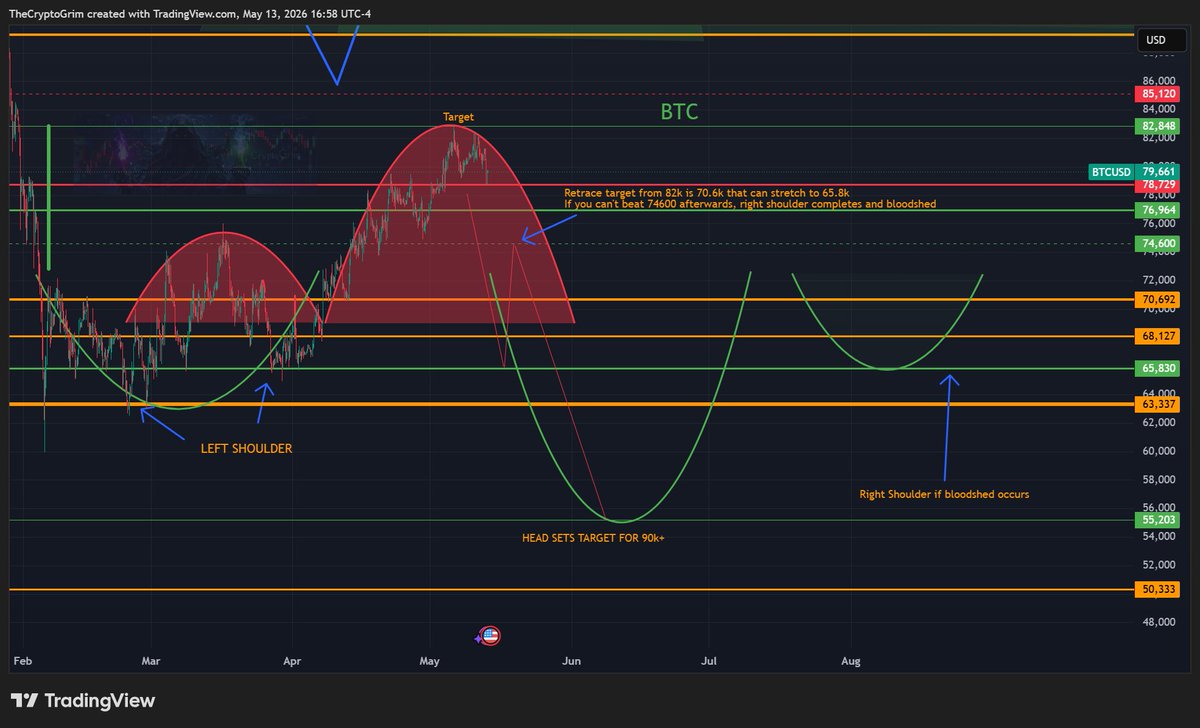Viewport: 1200px width, 728px height.
Task: Select the 79,661 current price label
Action: coord(1157,172)
